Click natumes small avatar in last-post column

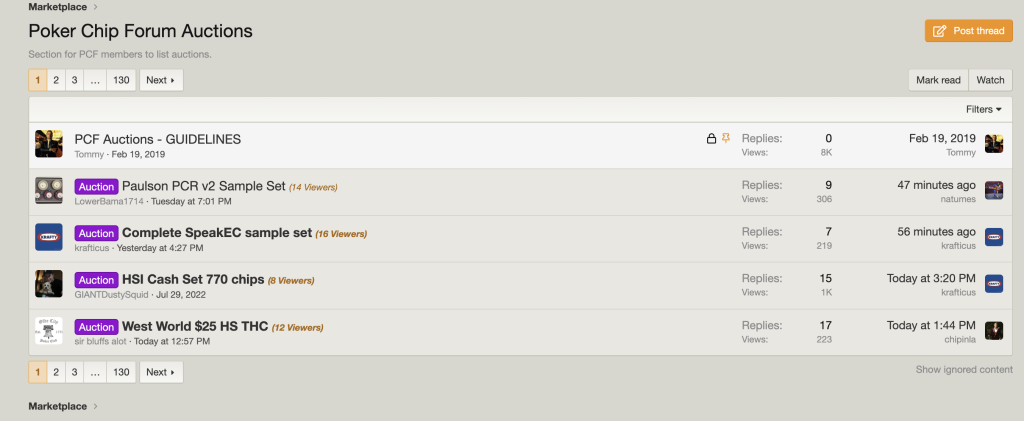[x=994, y=191]
